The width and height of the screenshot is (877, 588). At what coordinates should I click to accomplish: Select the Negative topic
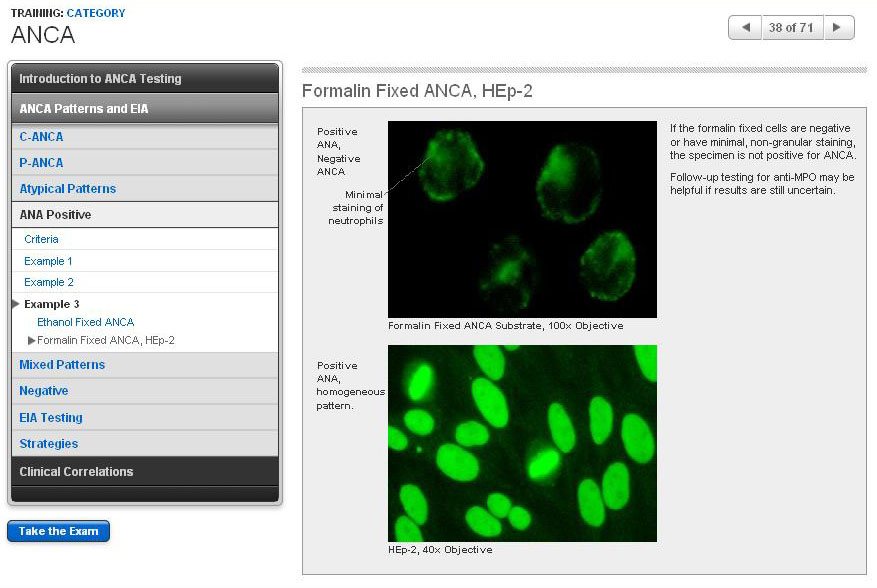pyautogui.click(x=43, y=391)
